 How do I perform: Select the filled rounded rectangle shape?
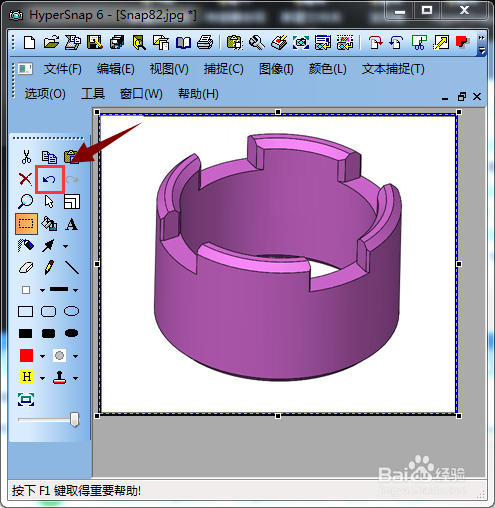point(49,333)
